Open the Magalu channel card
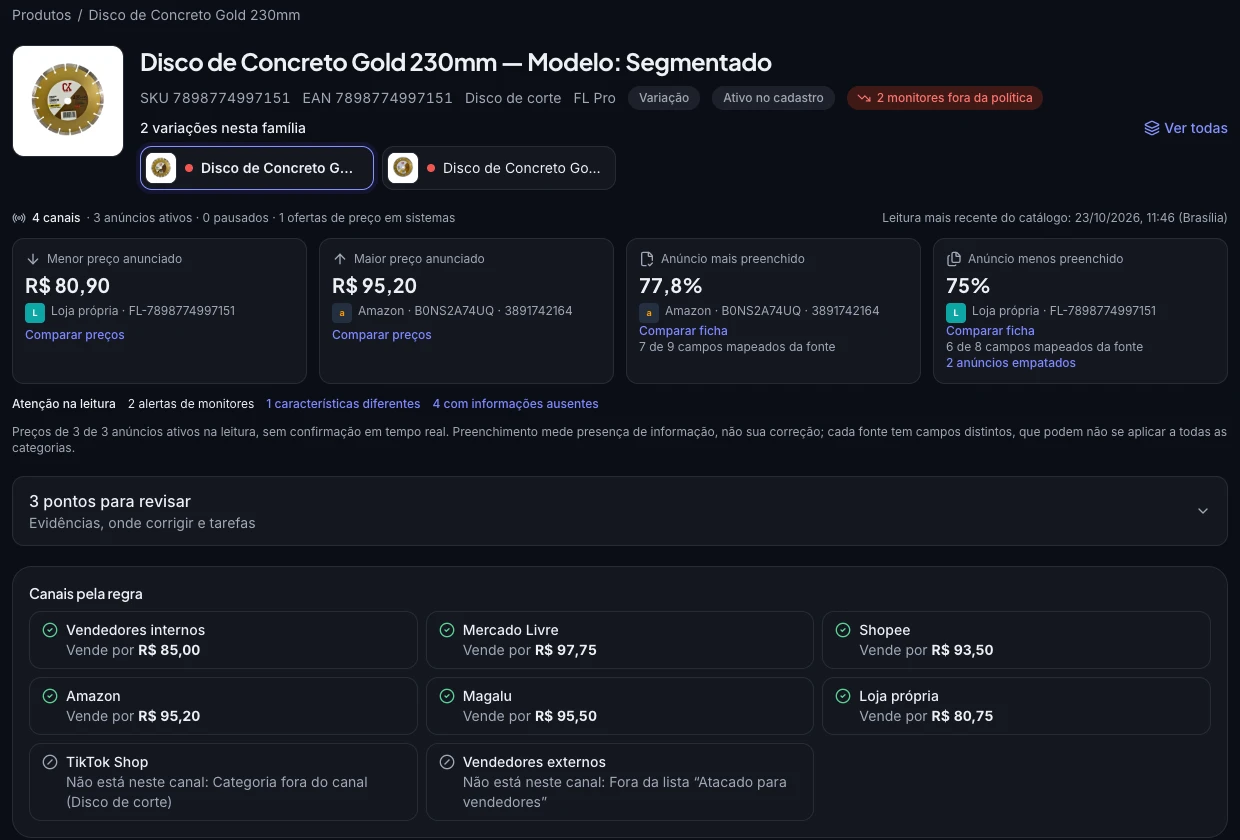 [x=620, y=706]
